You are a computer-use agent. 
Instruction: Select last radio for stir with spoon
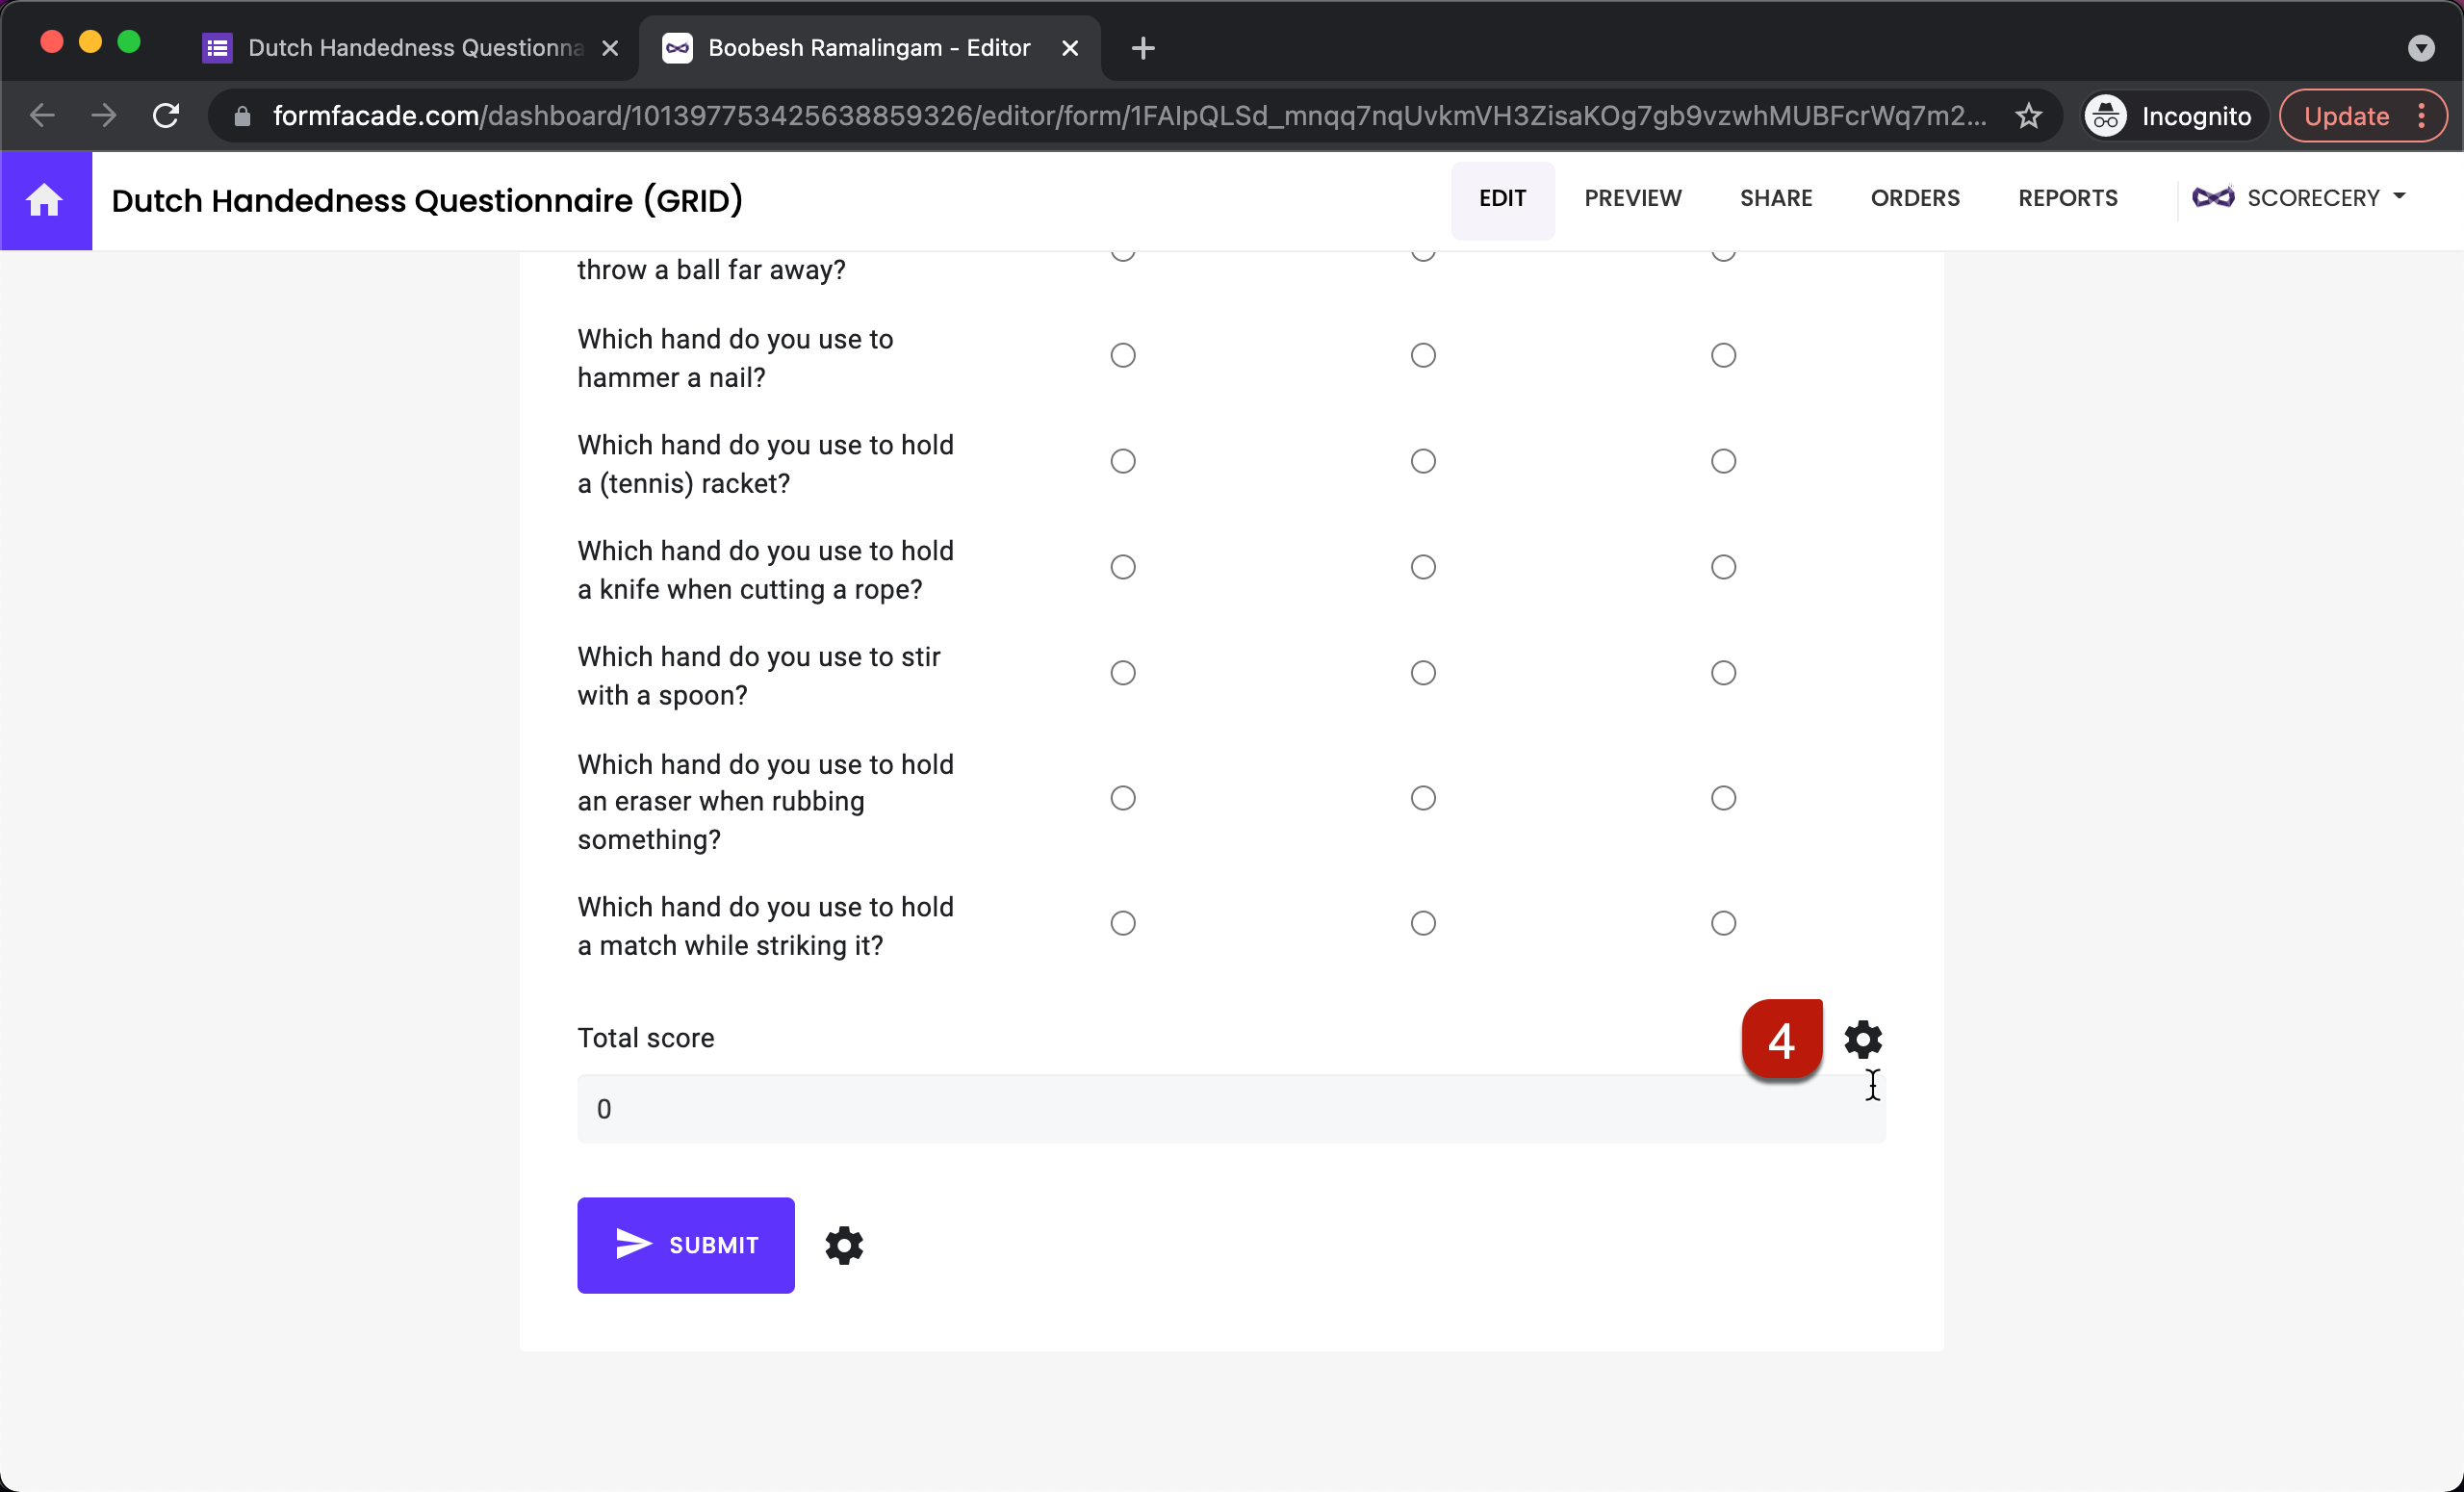point(1722,673)
